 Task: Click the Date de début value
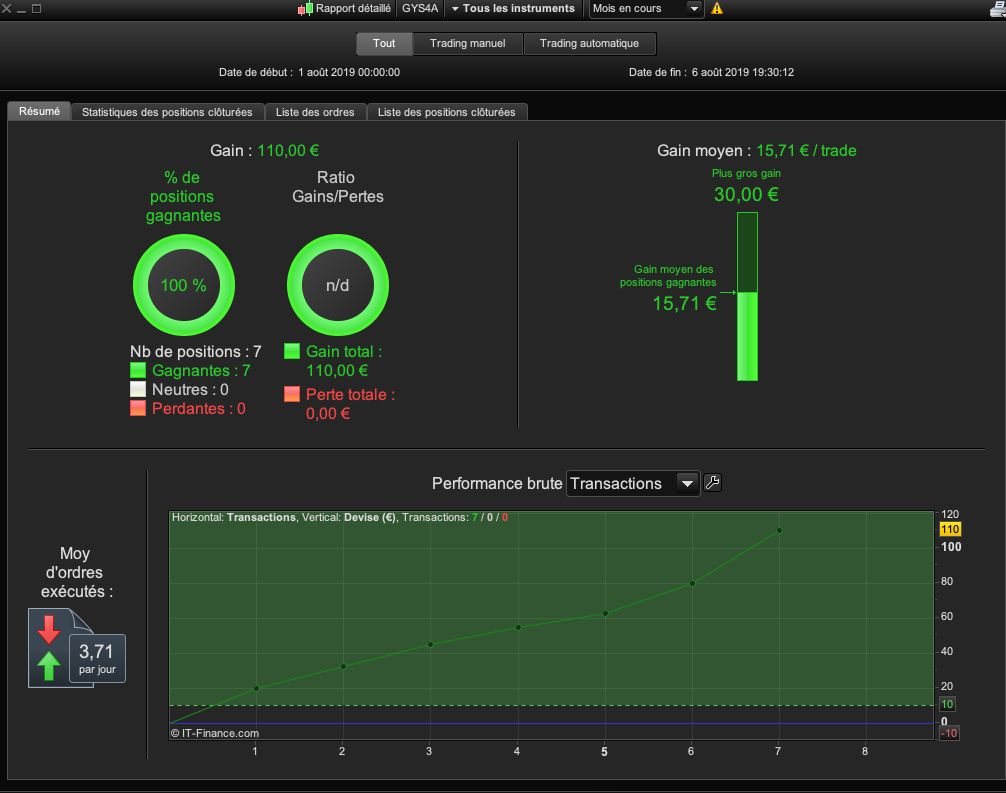tap(349, 72)
